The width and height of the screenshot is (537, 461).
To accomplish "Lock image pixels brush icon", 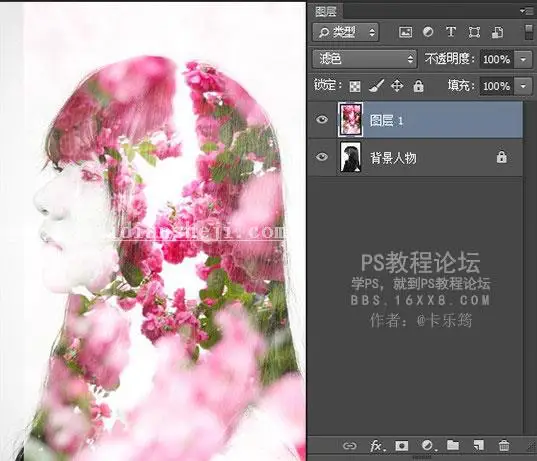I will [x=376, y=86].
